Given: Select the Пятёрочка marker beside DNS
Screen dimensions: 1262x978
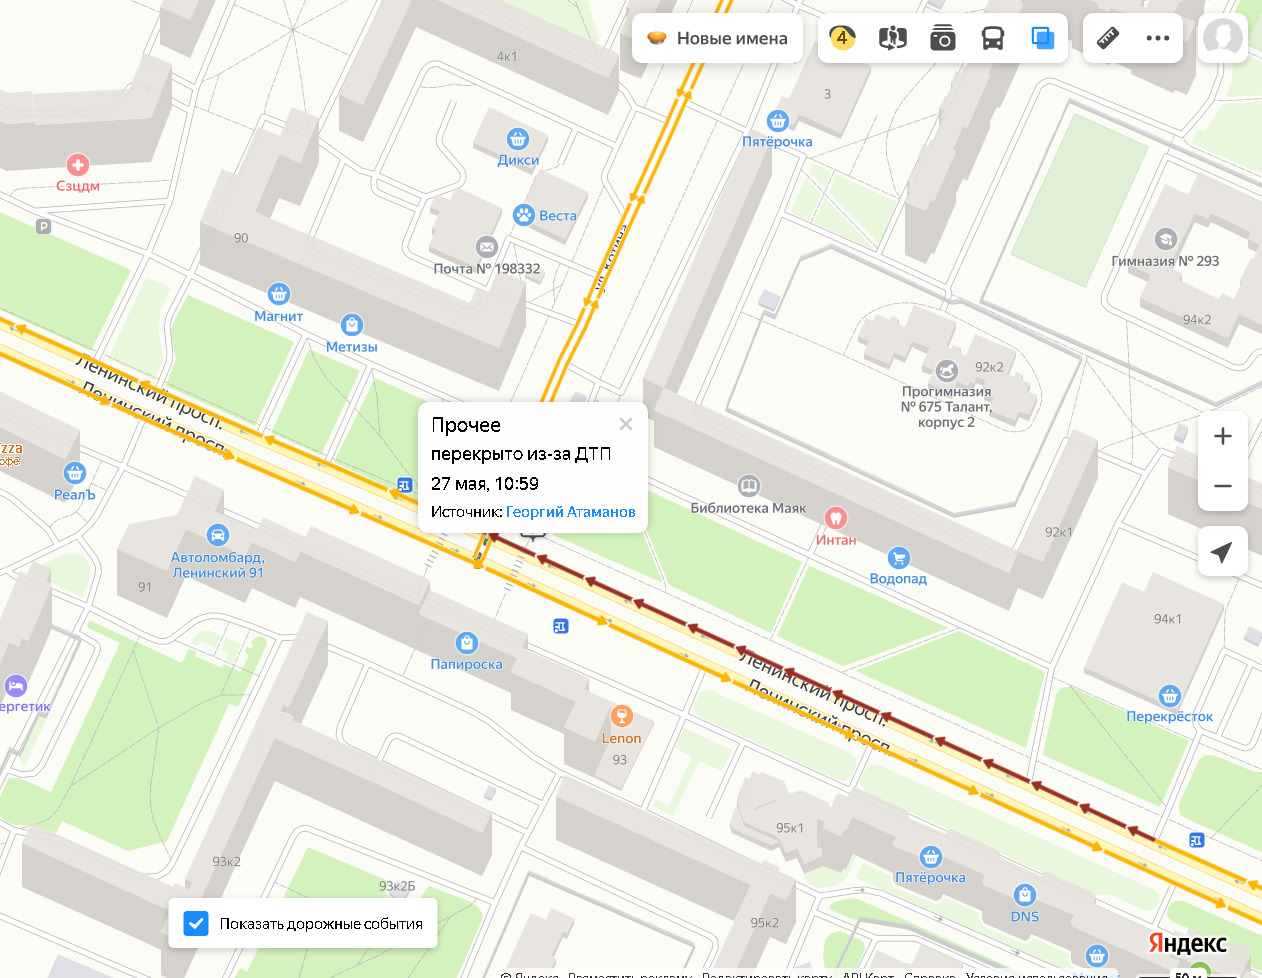Looking at the screenshot, I should point(931,857).
